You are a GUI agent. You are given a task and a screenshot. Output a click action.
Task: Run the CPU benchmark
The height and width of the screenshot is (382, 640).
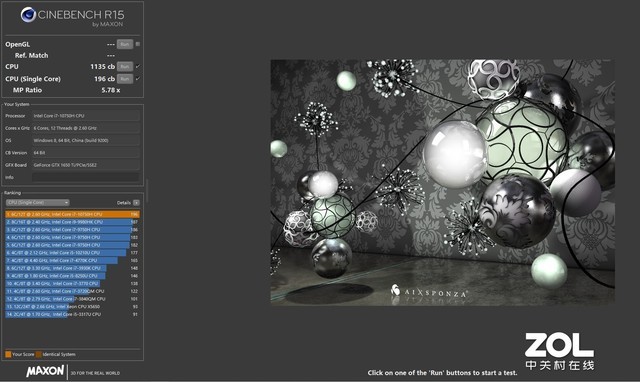125,66
